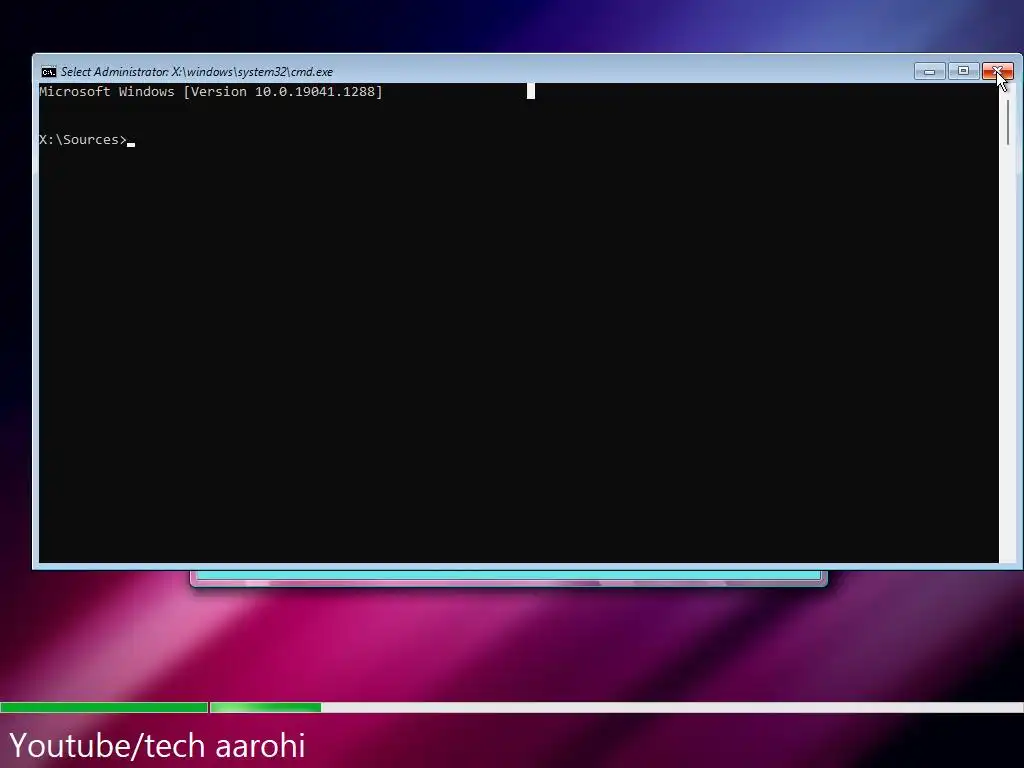Click the 'Microsoft Windows [Version 10.0.19041.1288]' line
The height and width of the screenshot is (768, 1024).
(x=211, y=91)
